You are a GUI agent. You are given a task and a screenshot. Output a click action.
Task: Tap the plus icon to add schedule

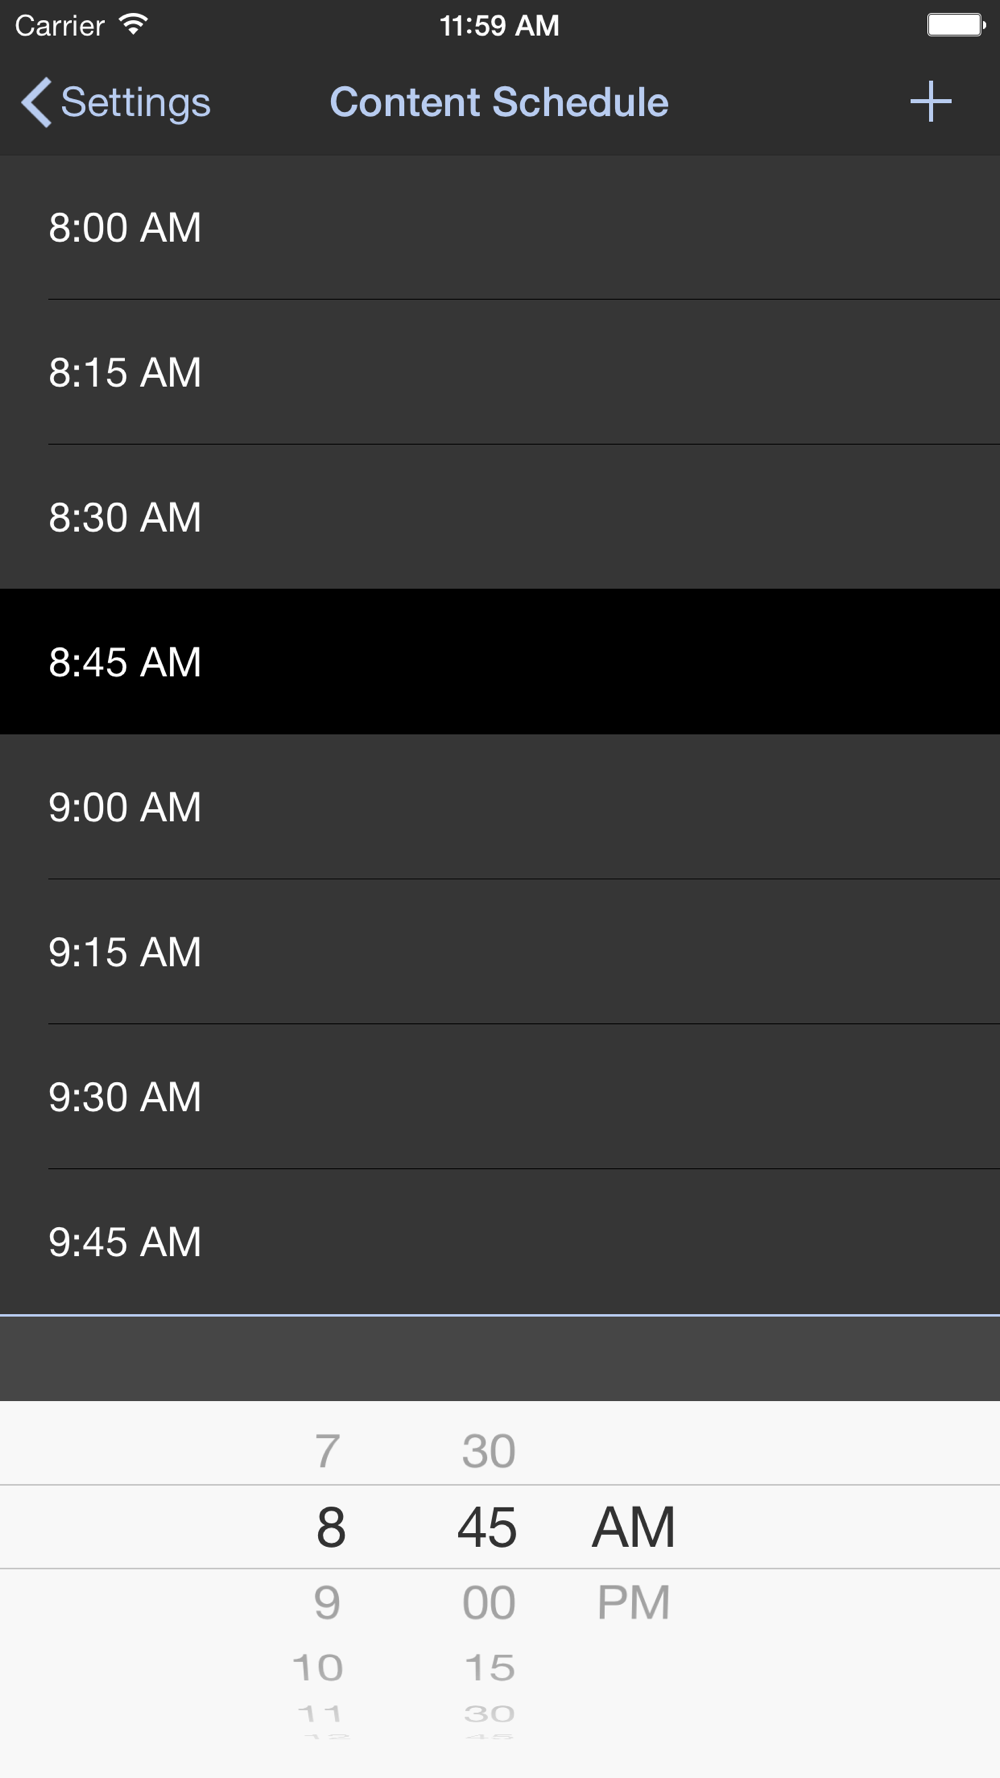point(930,102)
